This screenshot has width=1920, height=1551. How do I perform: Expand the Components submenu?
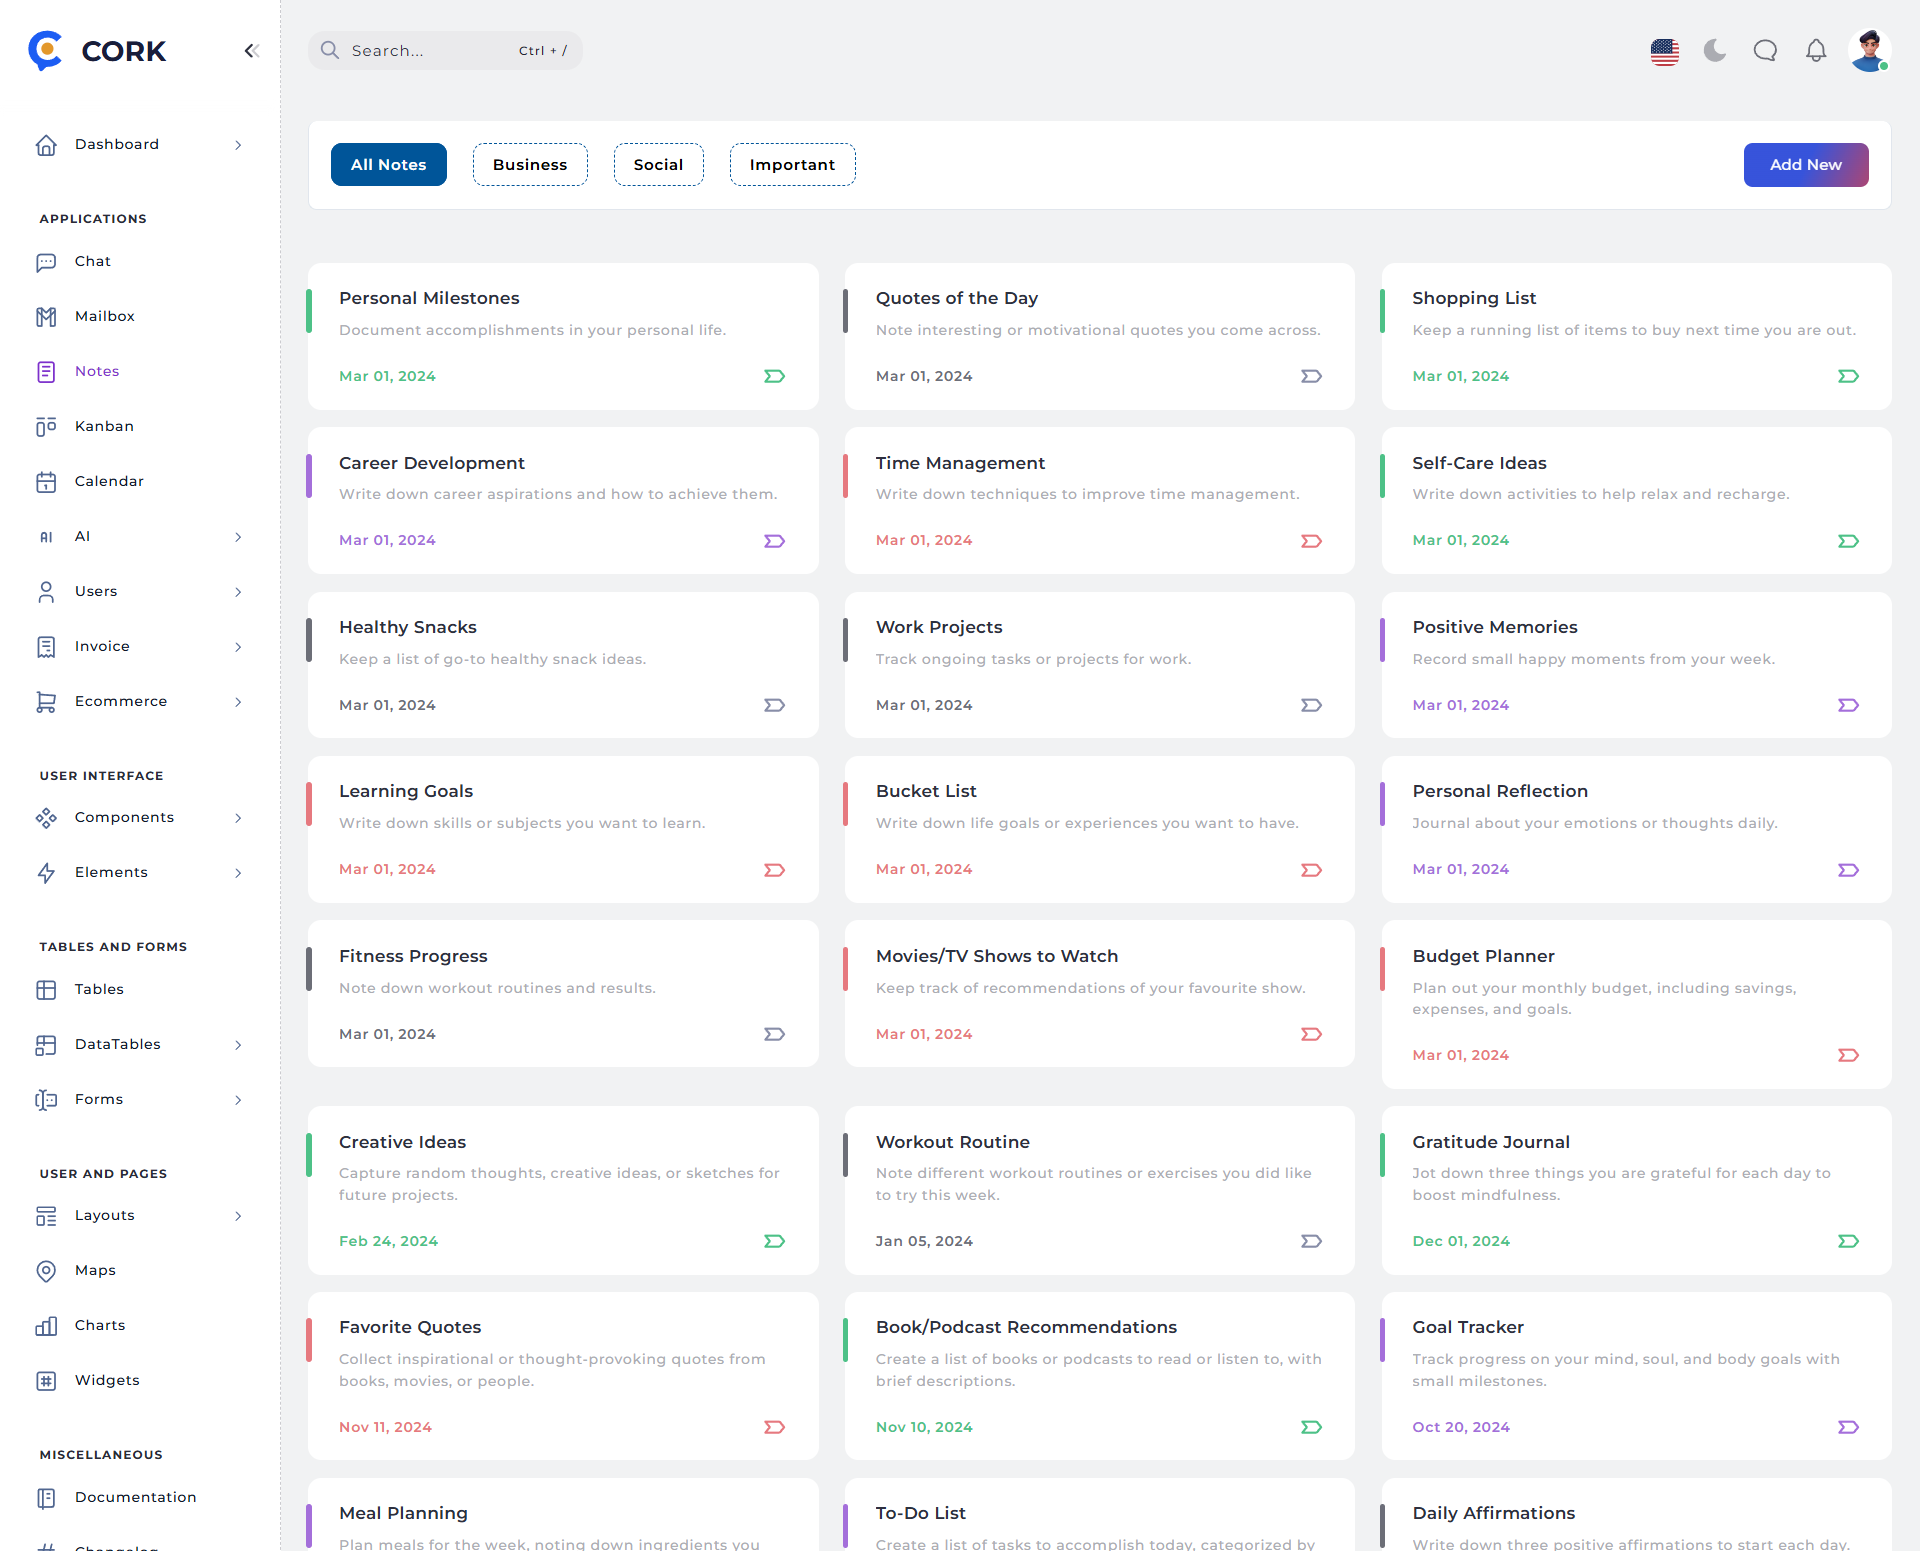[x=238, y=818]
